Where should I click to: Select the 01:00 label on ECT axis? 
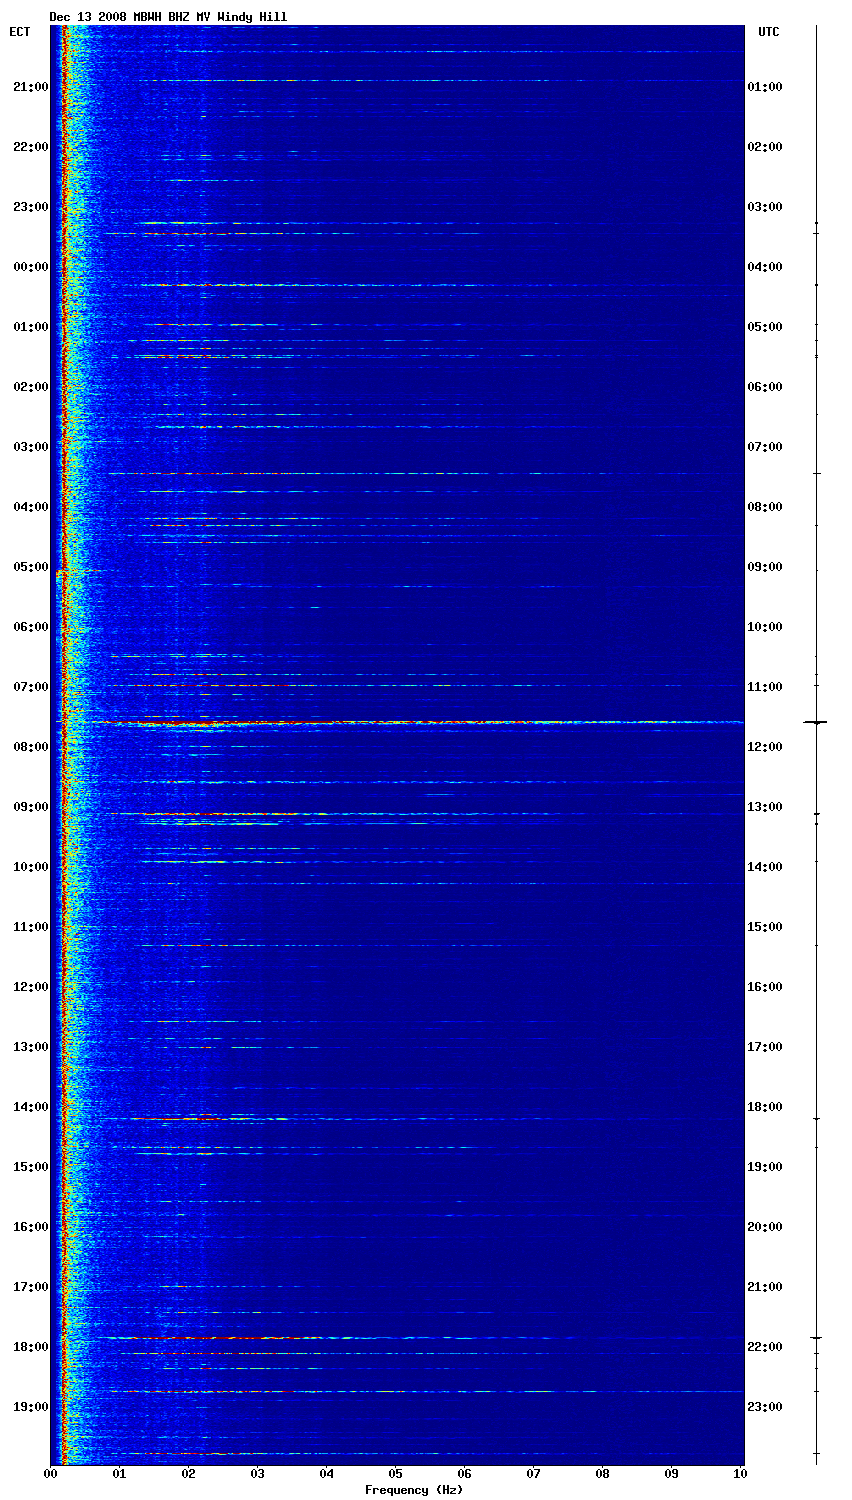pos(30,327)
